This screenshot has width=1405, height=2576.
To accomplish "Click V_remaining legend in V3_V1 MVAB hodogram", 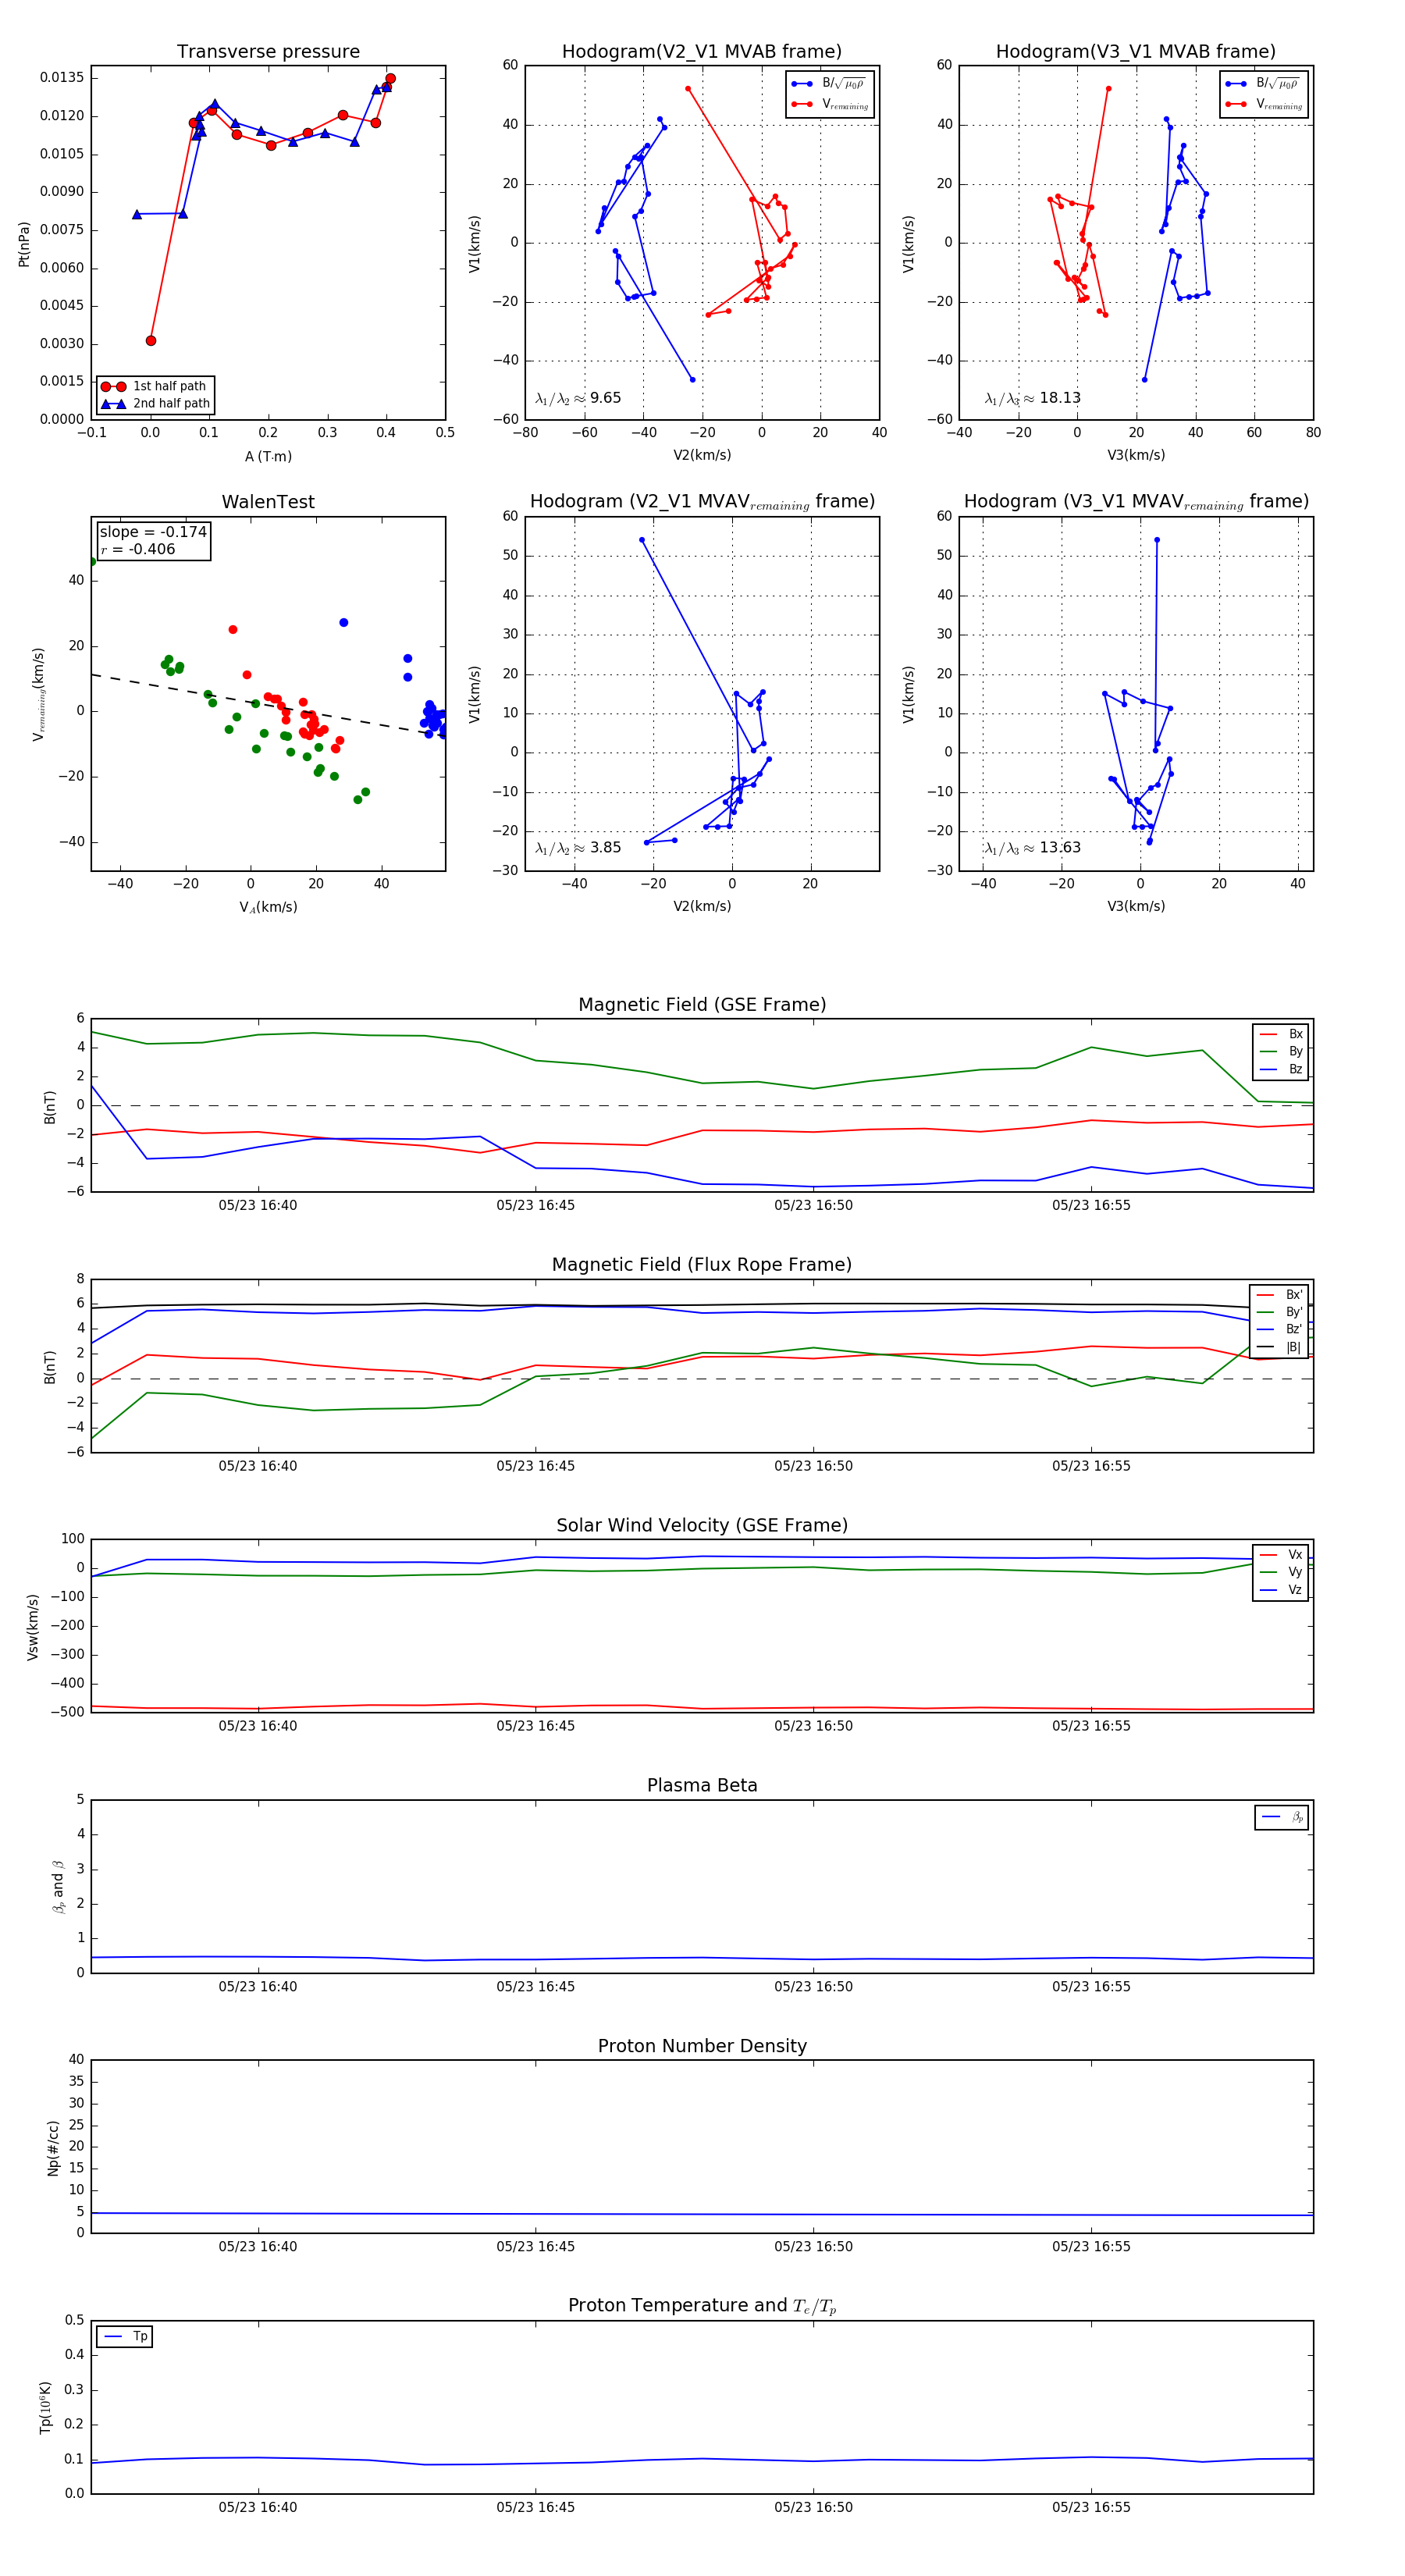I will tap(1264, 104).
